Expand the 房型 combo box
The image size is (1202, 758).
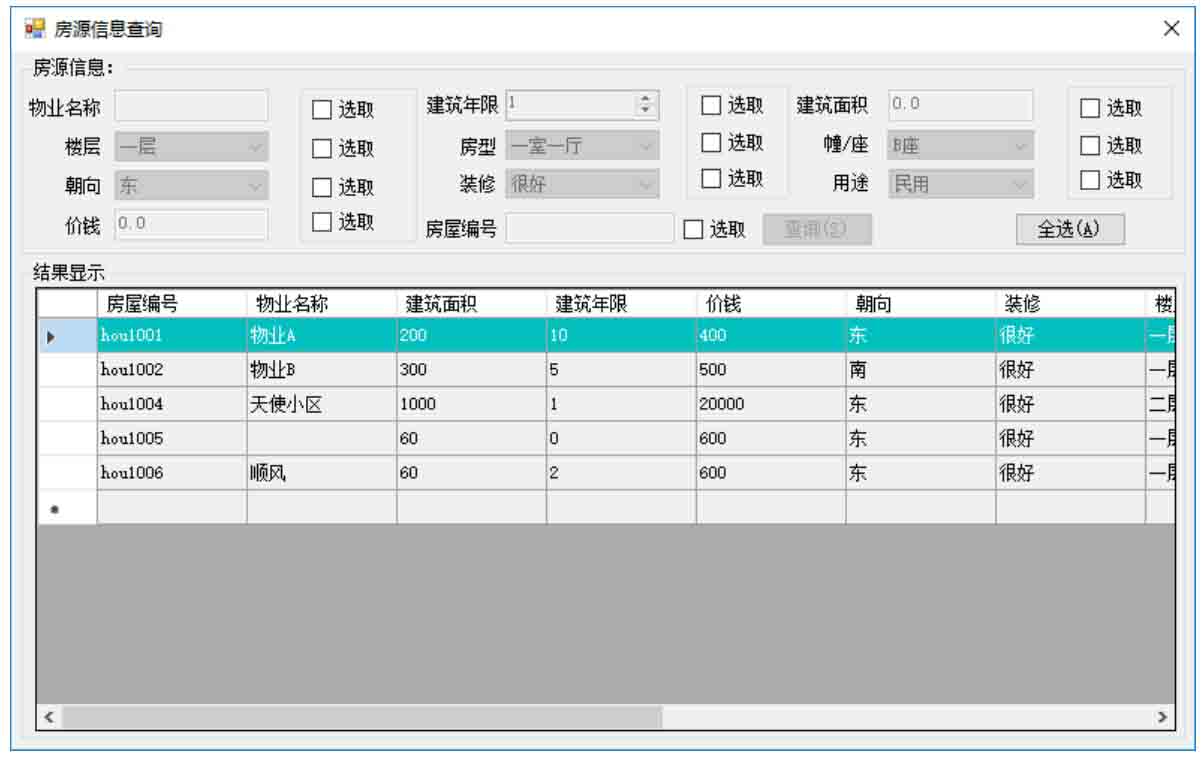(582, 146)
